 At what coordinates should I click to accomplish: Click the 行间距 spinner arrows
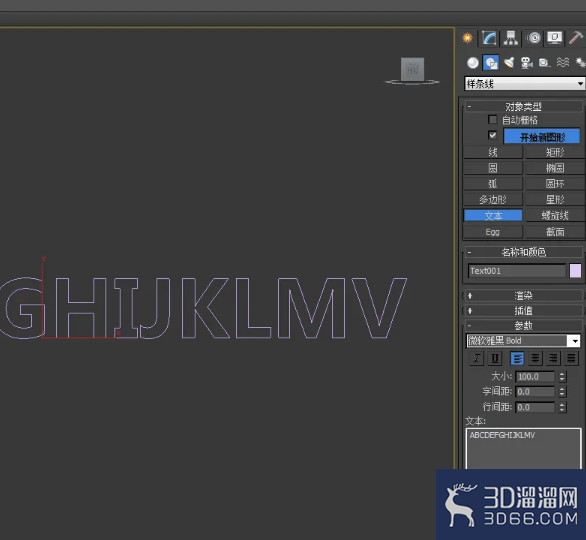pos(562,407)
